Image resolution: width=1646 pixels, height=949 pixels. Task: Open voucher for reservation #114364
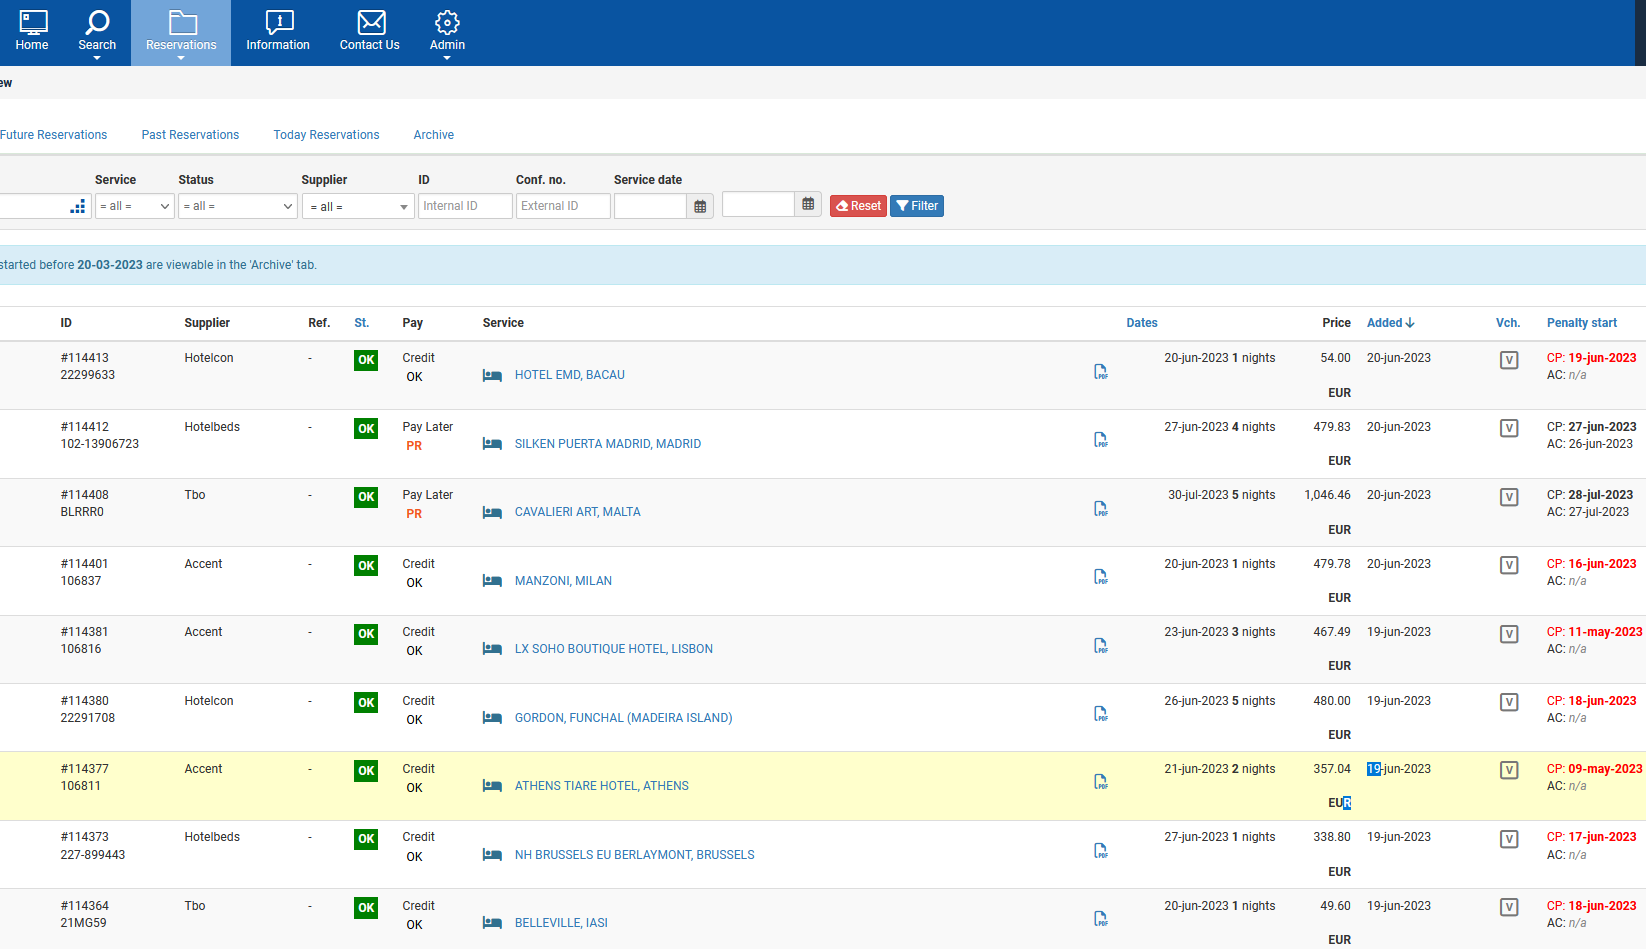click(x=1509, y=907)
